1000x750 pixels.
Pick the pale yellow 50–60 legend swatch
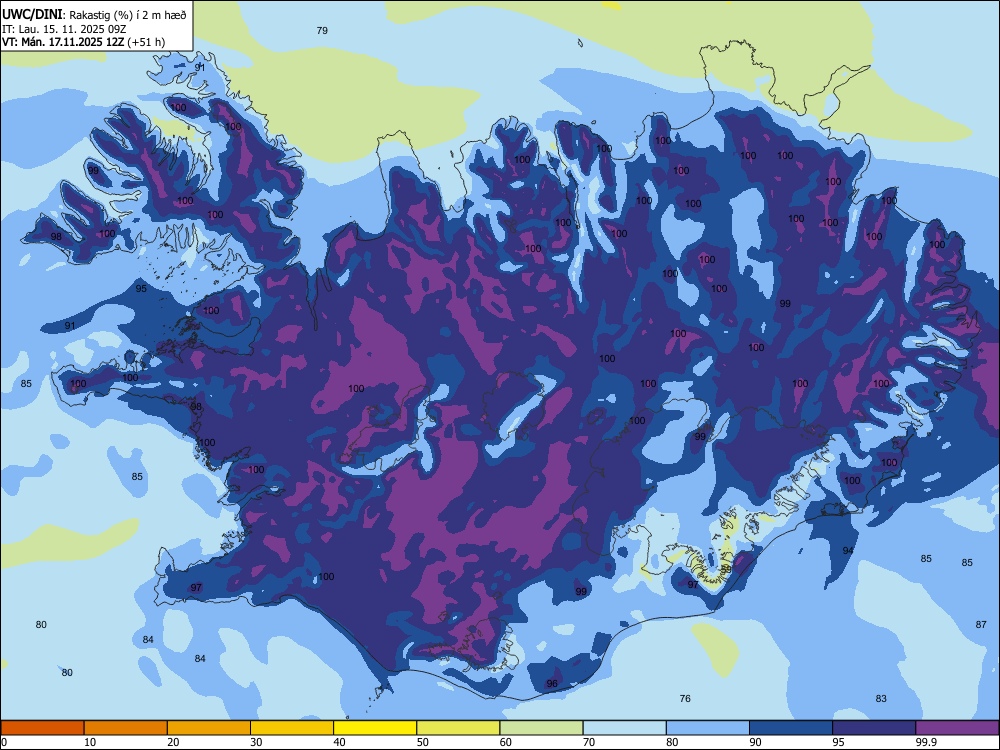click(x=458, y=728)
